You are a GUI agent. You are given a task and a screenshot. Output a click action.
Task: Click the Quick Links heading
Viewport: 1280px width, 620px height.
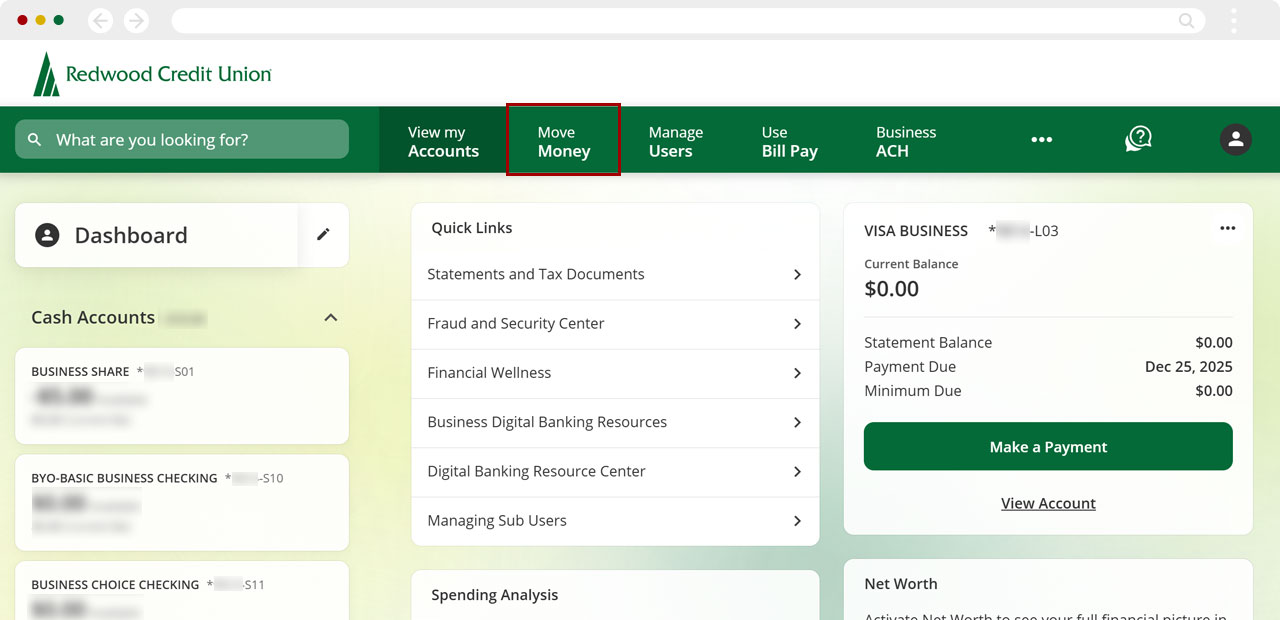tap(472, 228)
